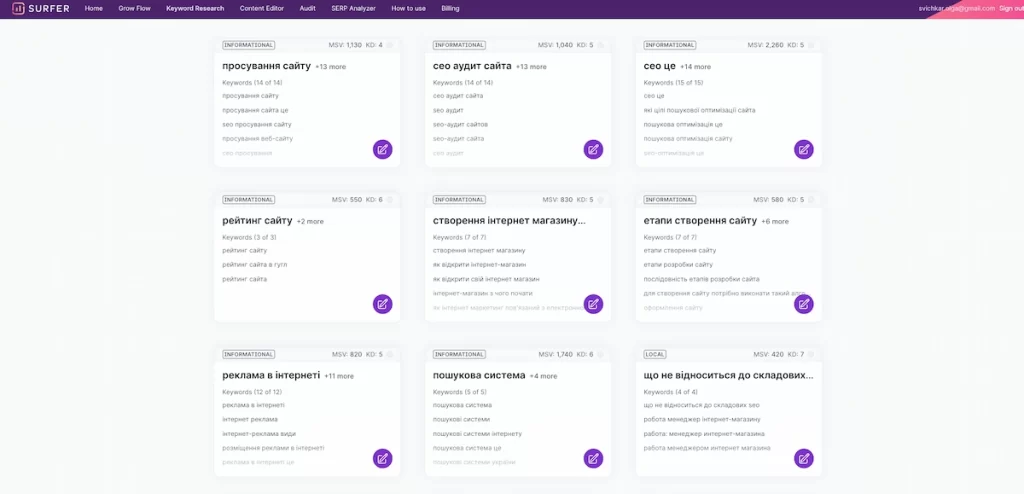Click Informational badge on рейтинг сайту card
The height and width of the screenshot is (494, 1024).
[x=248, y=200]
